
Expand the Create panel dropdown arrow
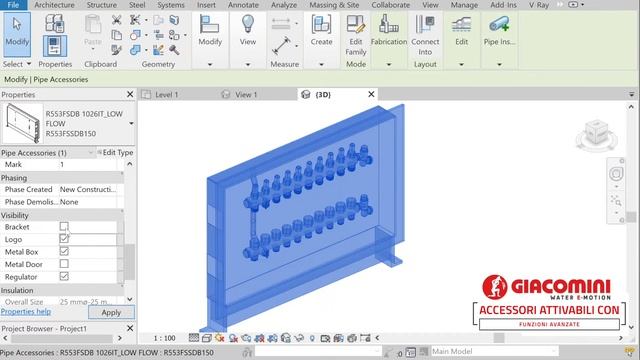[x=321, y=64]
